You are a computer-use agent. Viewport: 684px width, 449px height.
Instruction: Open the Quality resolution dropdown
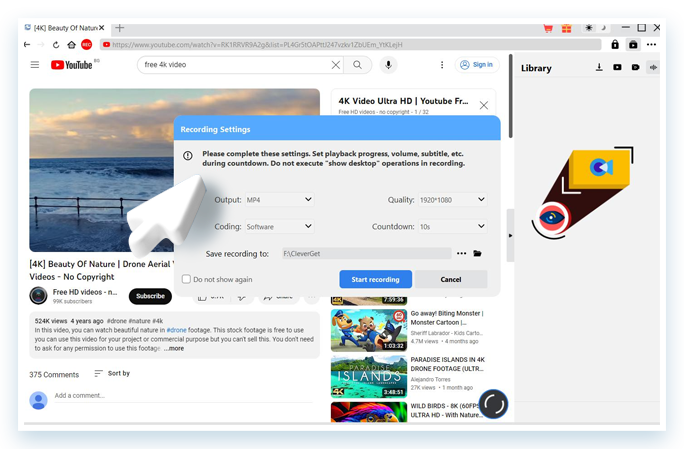pos(453,200)
